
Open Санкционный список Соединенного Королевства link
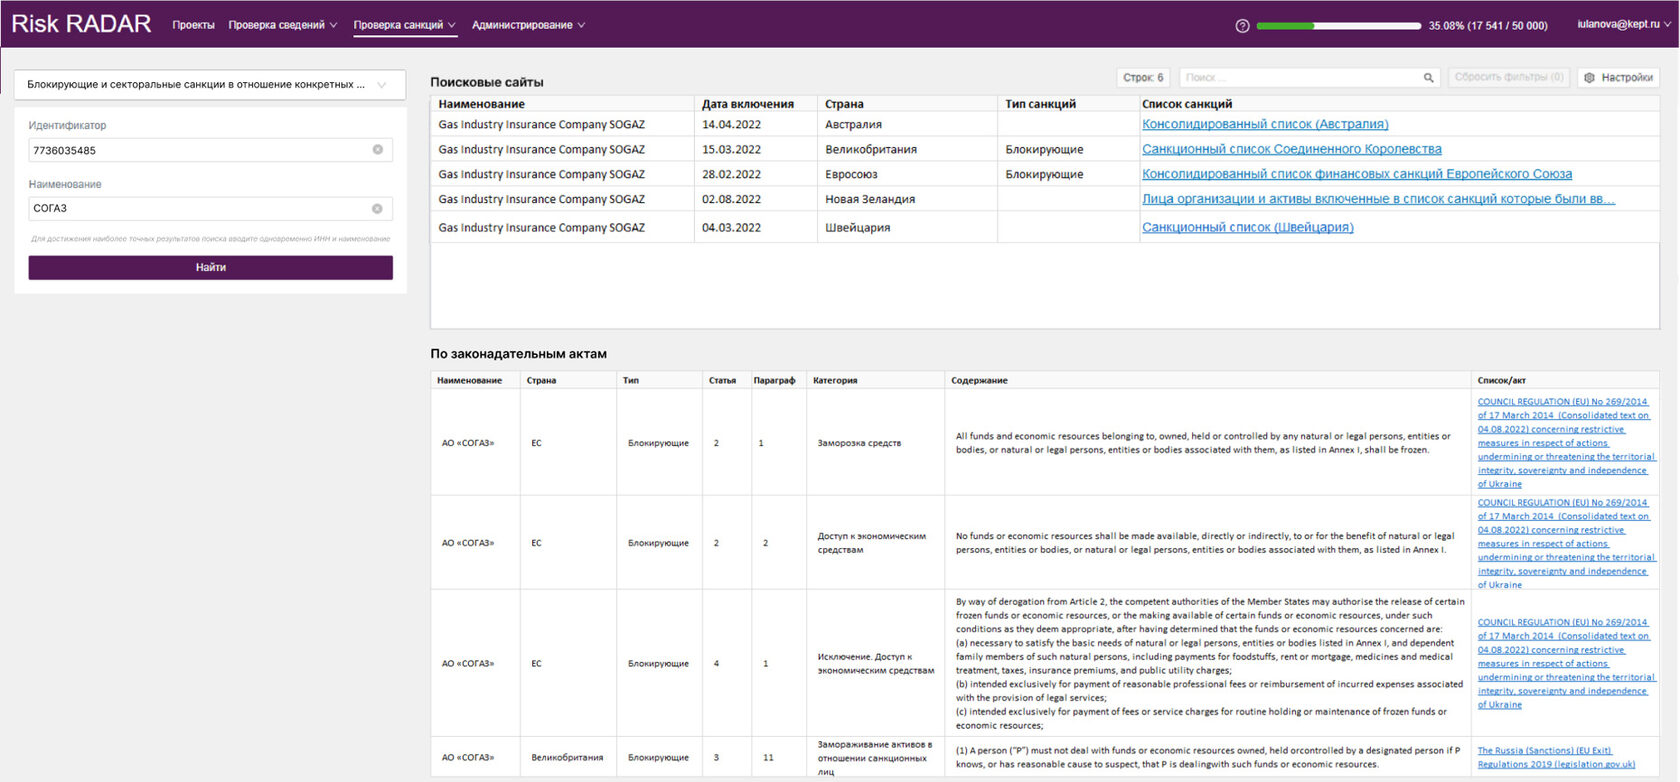[1291, 149]
